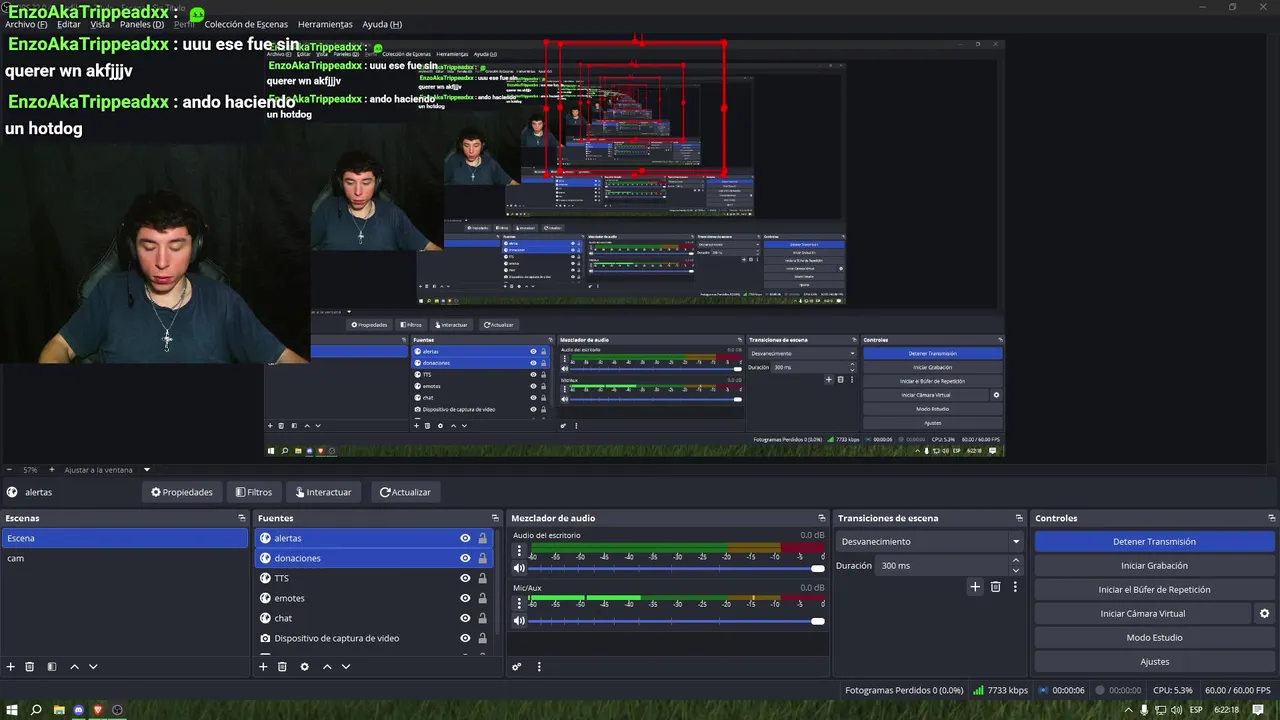Zoom out preview with minus icon
This screenshot has height=720, width=1280.
coord(9,470)
